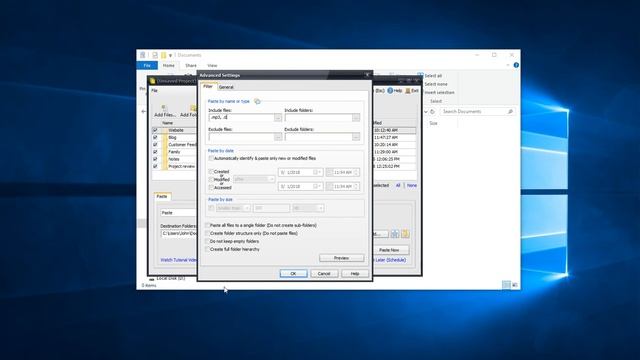This screenshot has height=360, width=640.
Task: Open the View tab in File Explorer
Action: (x=212, y=65)
